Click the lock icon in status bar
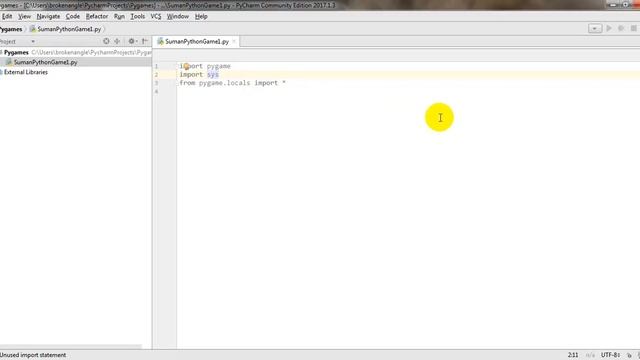Viewport: 640px width, 360px height. (629, 355)
